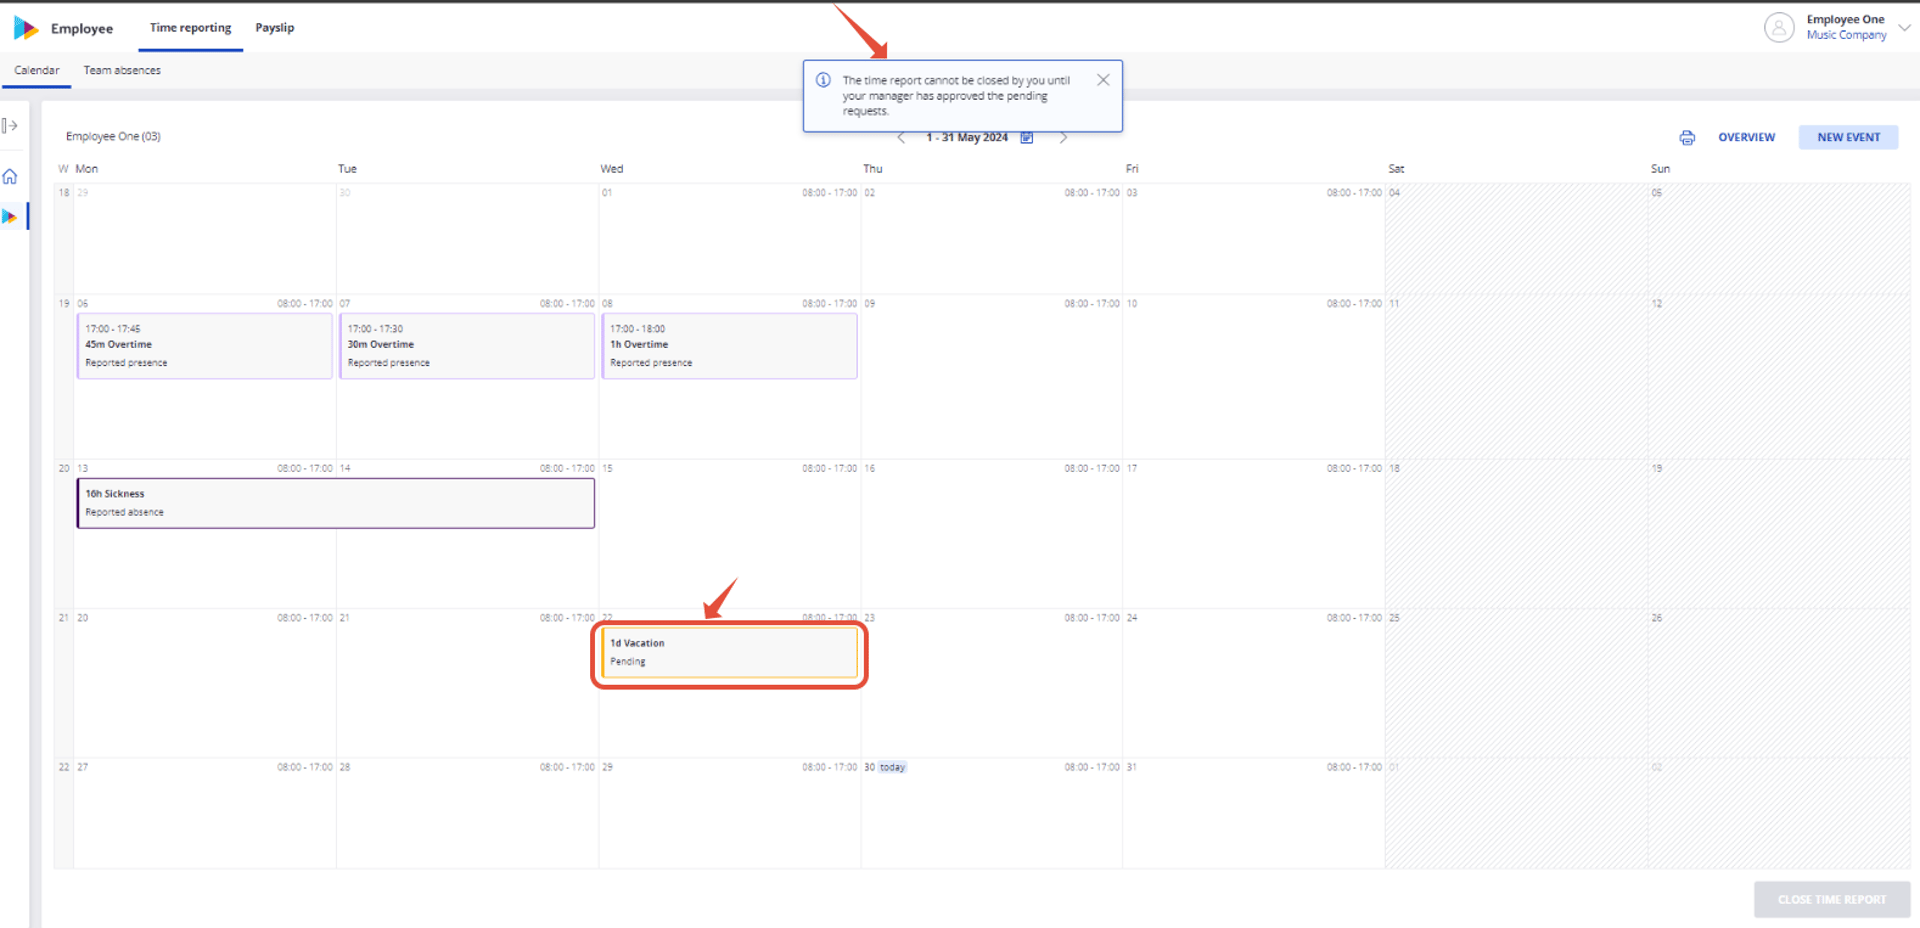Expand the Employee One account dropdown chevron

pos(1904,28)
